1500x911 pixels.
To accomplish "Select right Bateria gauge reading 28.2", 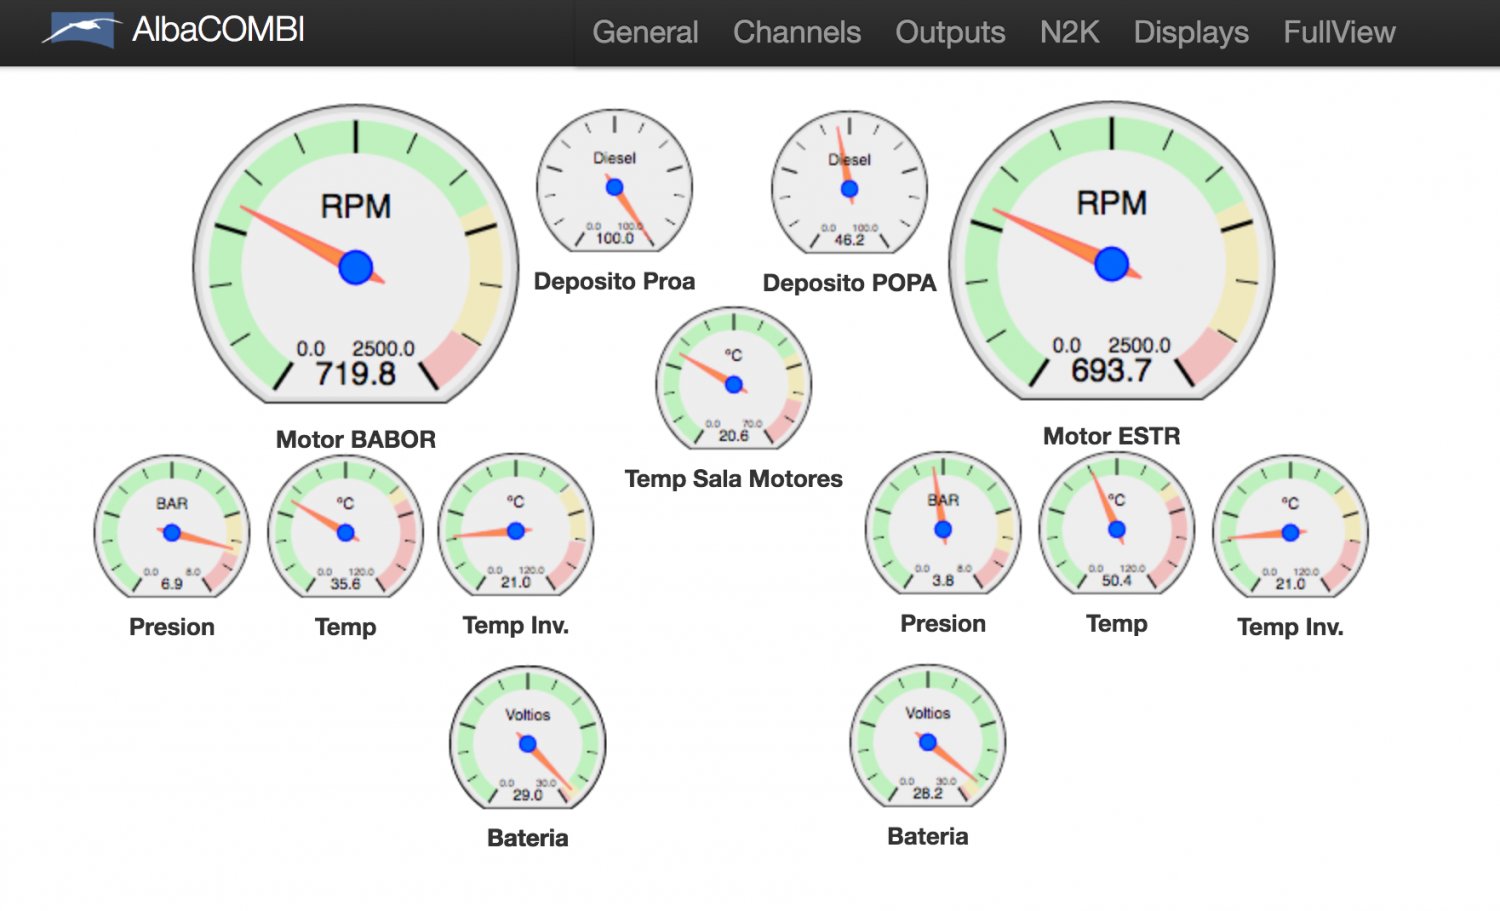I will click(927, 737).
